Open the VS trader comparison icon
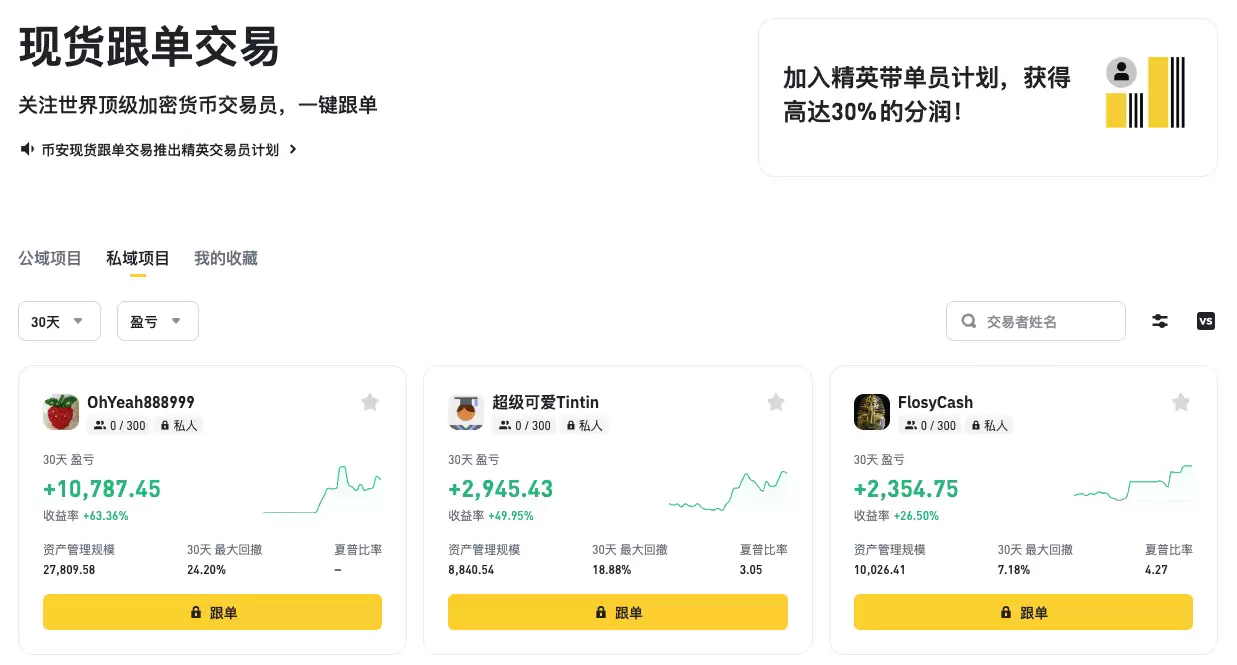The image size is (1237, 665). point(1206,321)
